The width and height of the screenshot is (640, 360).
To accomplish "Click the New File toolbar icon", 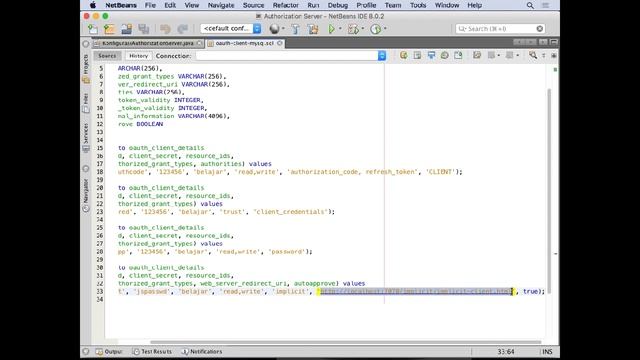I will 93,29.
